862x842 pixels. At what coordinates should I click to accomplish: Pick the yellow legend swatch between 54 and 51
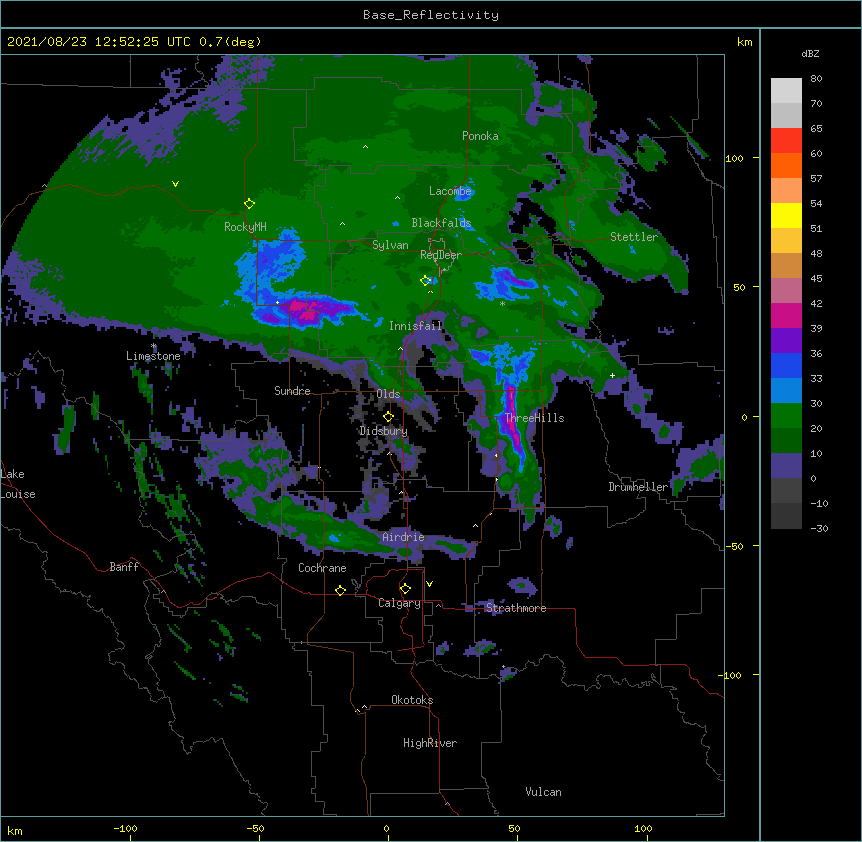tap(786, 215)
